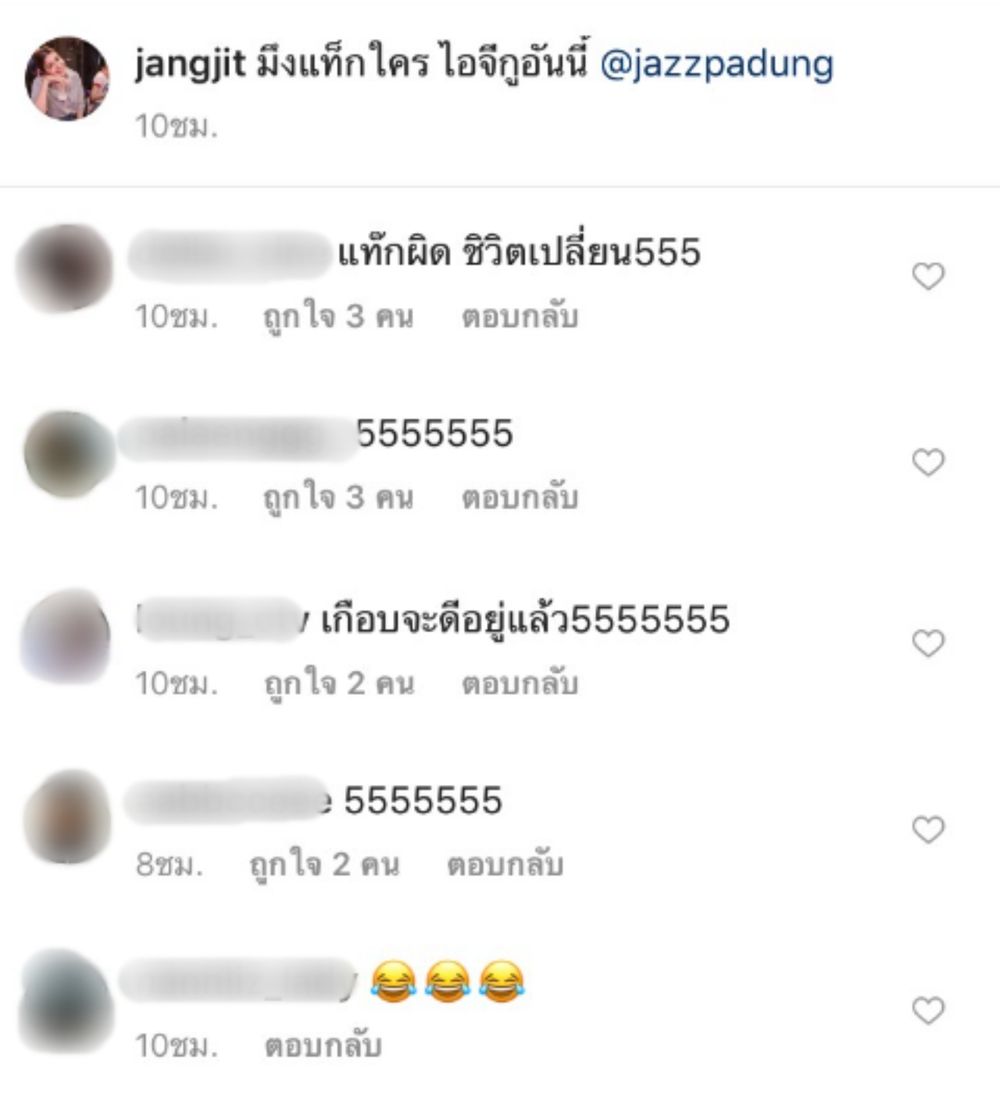Open jangjit's profile picture
This screenshot has width=1000, height=1109.
[x=67, y=78]
